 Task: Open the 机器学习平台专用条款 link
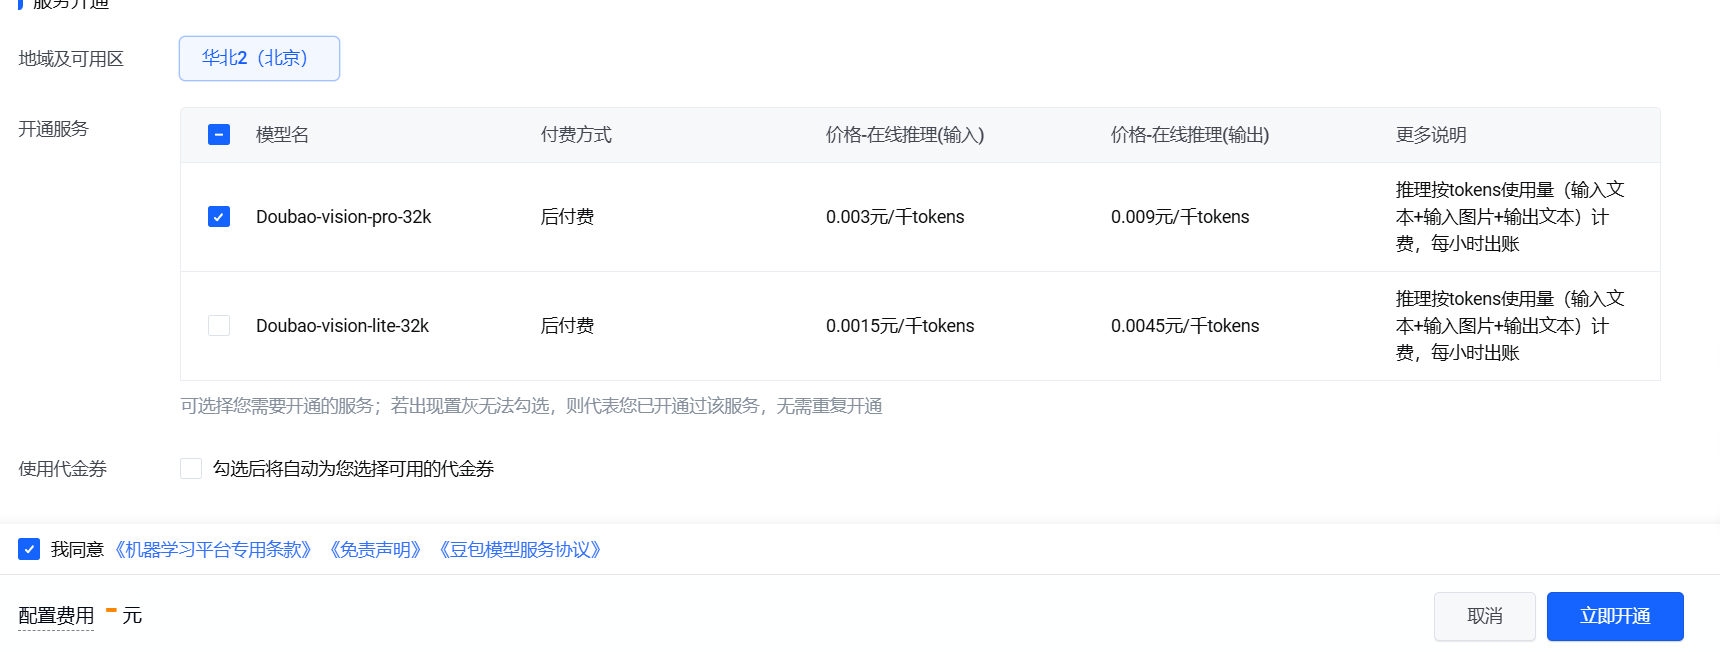(x=213, y=550)
